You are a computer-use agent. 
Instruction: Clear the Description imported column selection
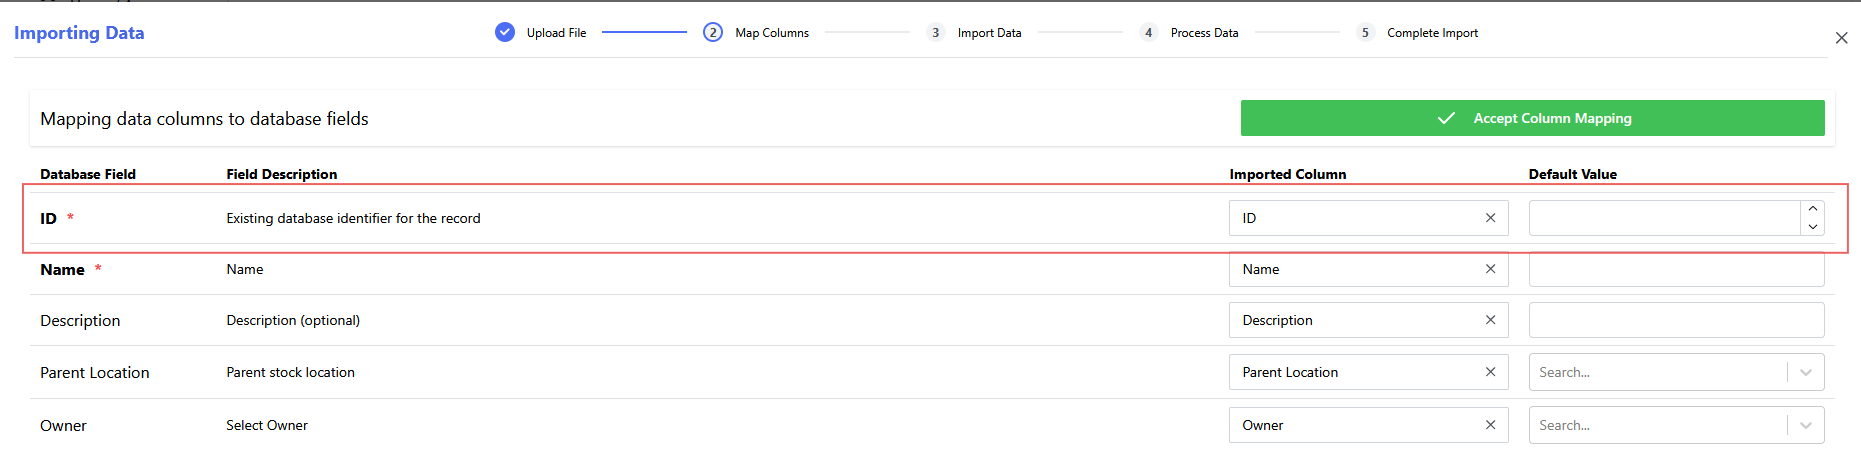pyautogui.click(x=1490, y=320)
